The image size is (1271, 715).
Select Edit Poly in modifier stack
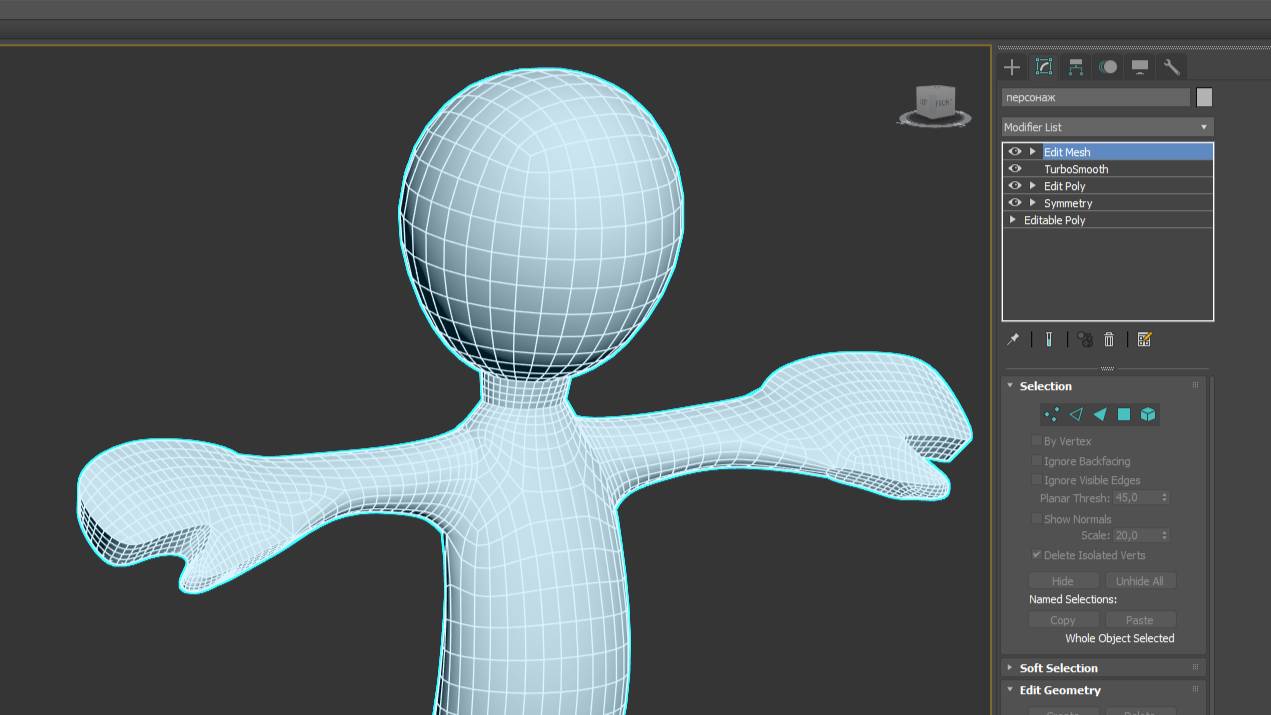click(x=1064, y=186)
